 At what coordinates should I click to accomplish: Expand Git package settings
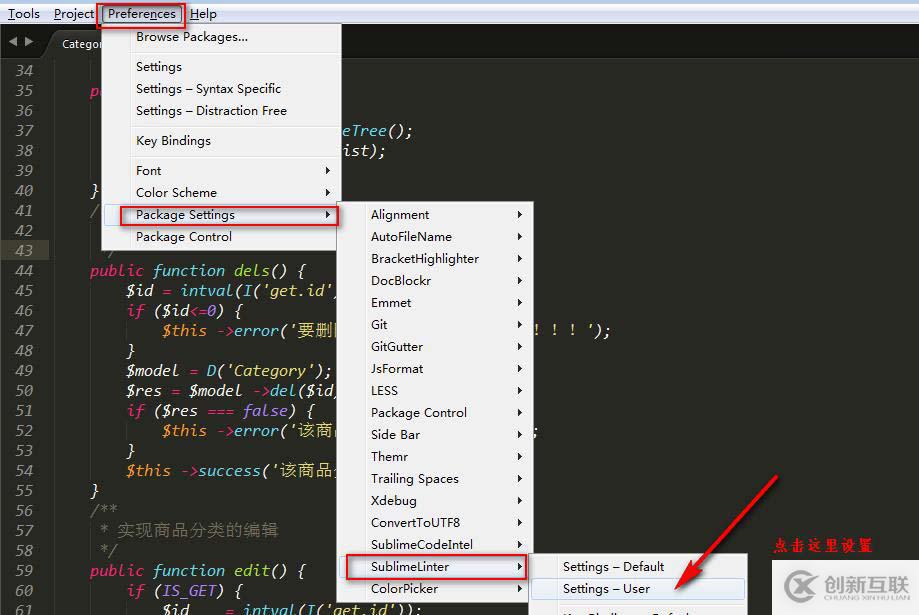435,325
